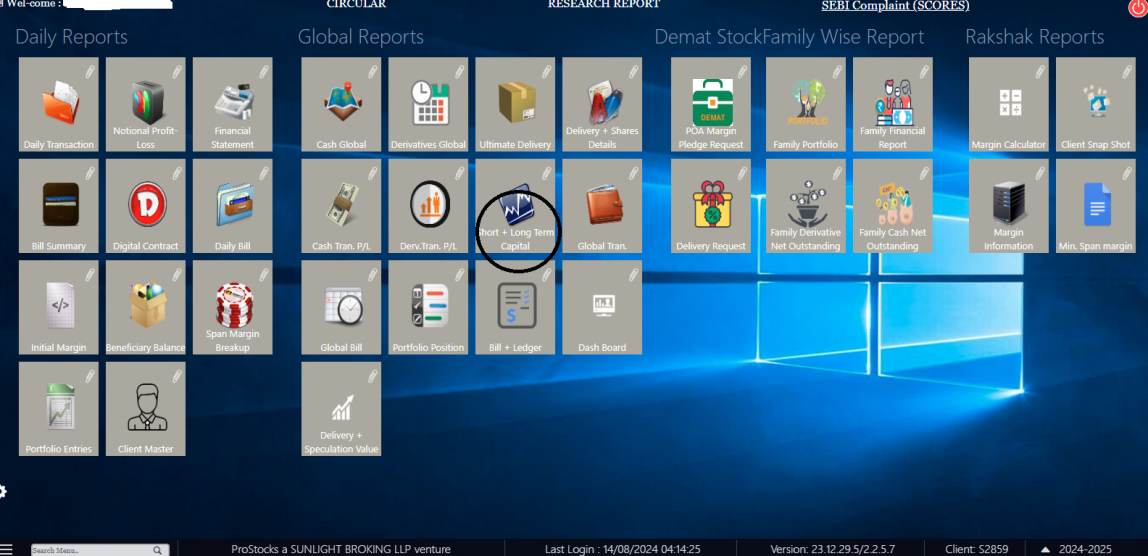Open the Min. Span margin tile
The image size is (1148, 556).
[x=1096, y=207]
